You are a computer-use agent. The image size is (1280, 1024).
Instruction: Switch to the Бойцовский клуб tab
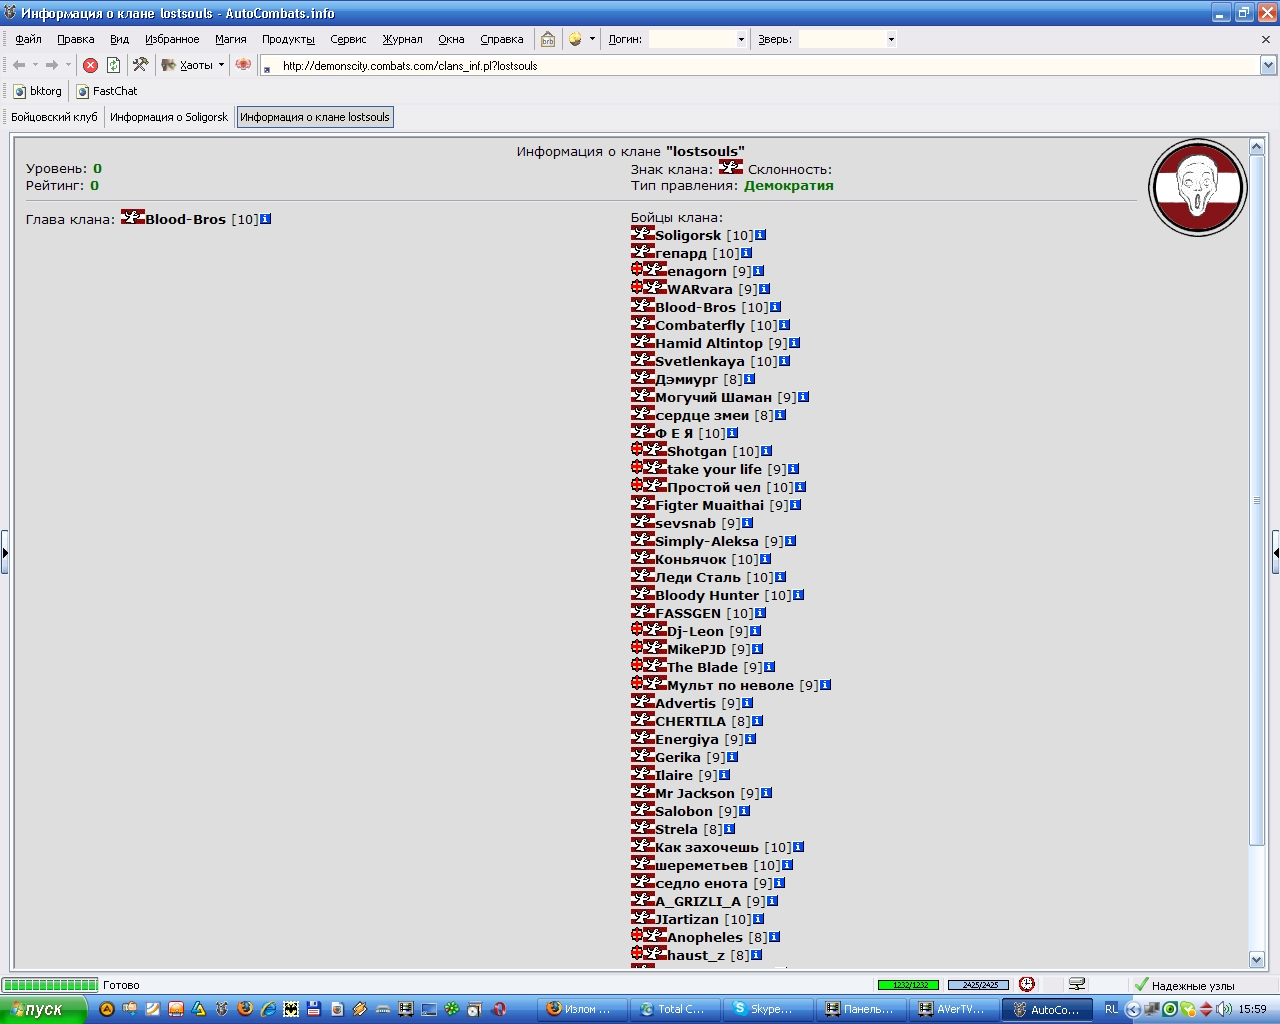click(54, 117)
